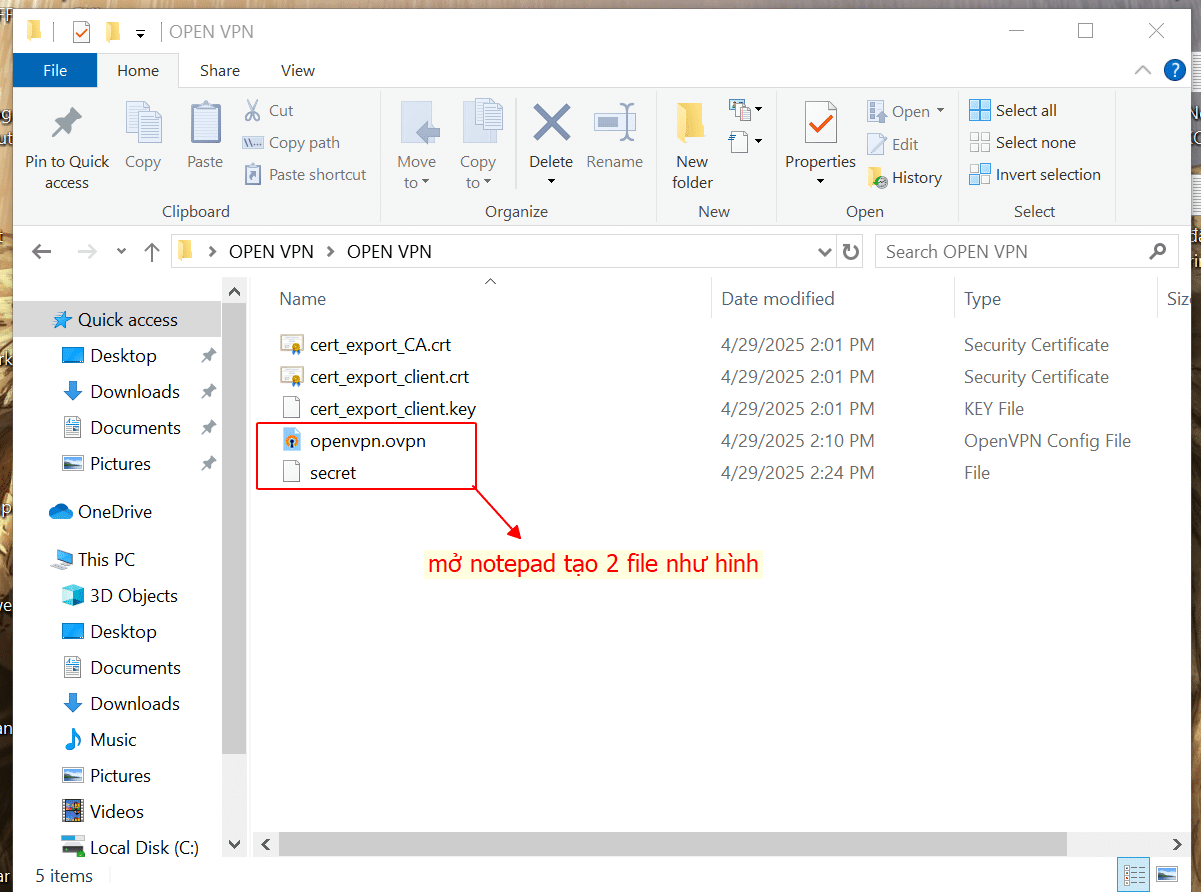Select the secret file

333,473
